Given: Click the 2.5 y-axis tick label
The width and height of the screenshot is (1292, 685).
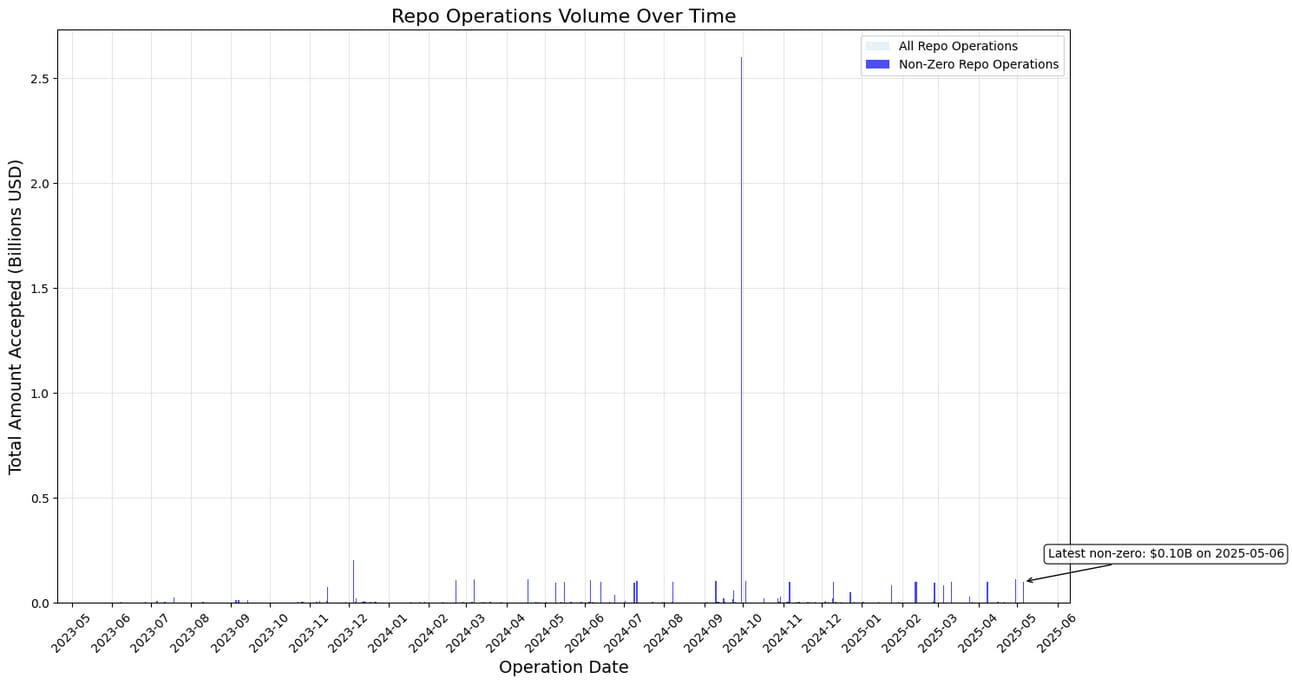Looking at the screenshot, I should (x=39, y=78).
